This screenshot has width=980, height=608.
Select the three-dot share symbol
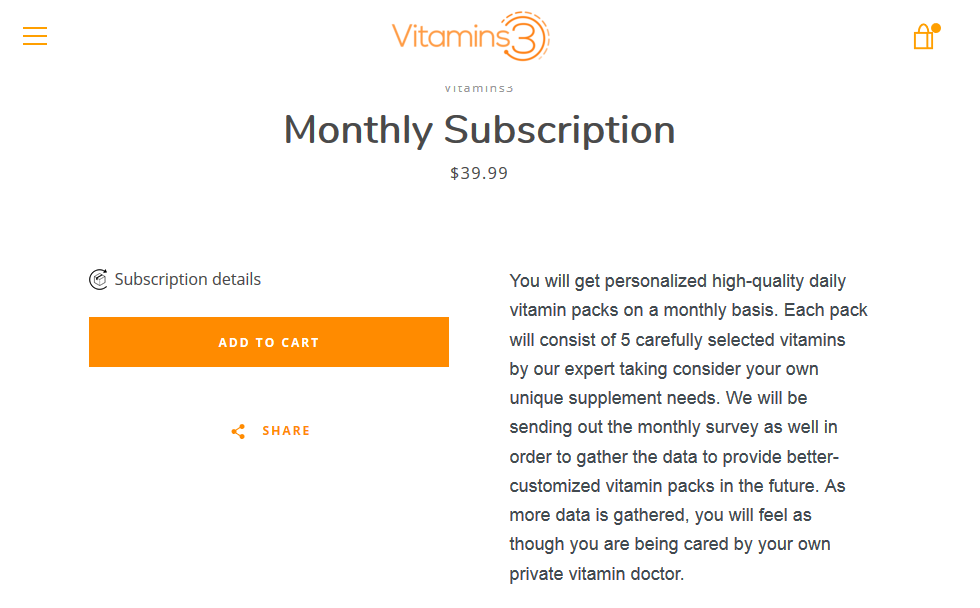point(238,431)
